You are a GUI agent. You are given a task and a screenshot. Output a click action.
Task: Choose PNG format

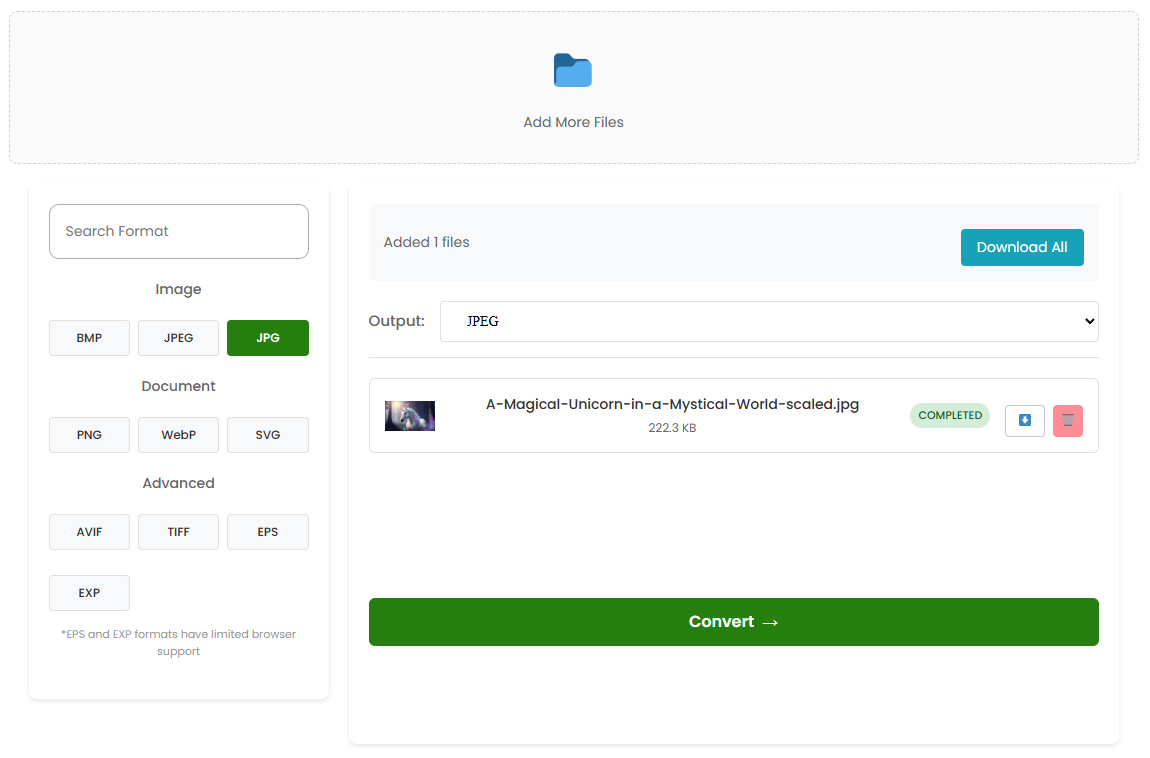click(x=89, y=435)
